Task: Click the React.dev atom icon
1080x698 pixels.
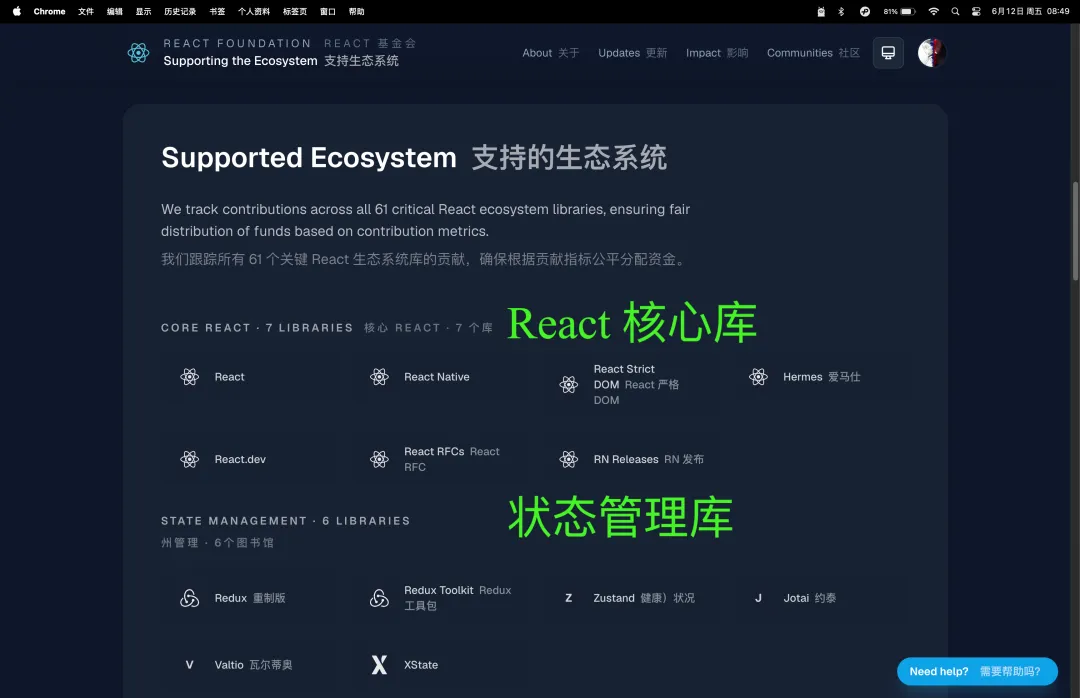Action: pyautogui.click(x=189, y=460)
